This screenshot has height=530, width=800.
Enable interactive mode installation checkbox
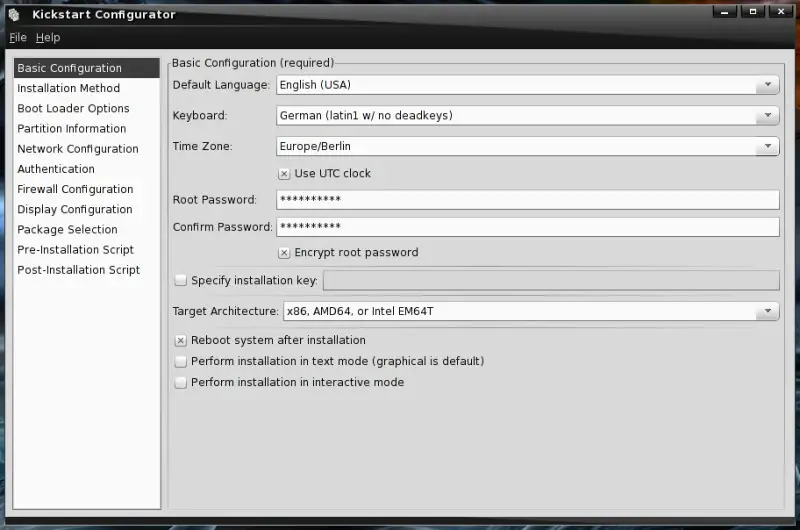[181, 383]
